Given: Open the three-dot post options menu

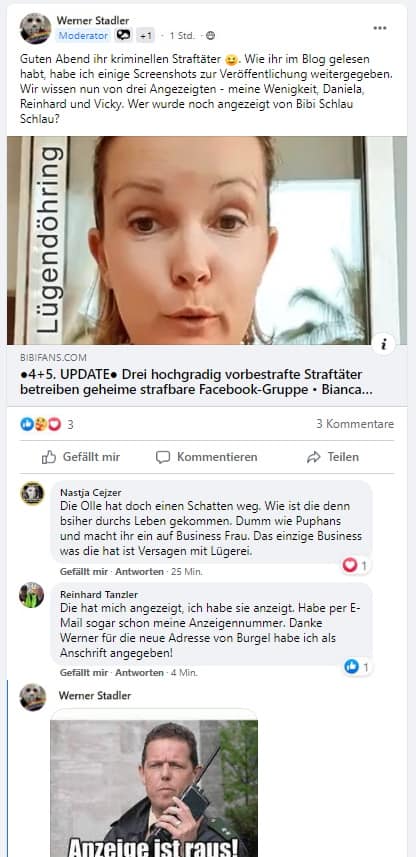Looking at the screenshot, I should coord(380,28).
